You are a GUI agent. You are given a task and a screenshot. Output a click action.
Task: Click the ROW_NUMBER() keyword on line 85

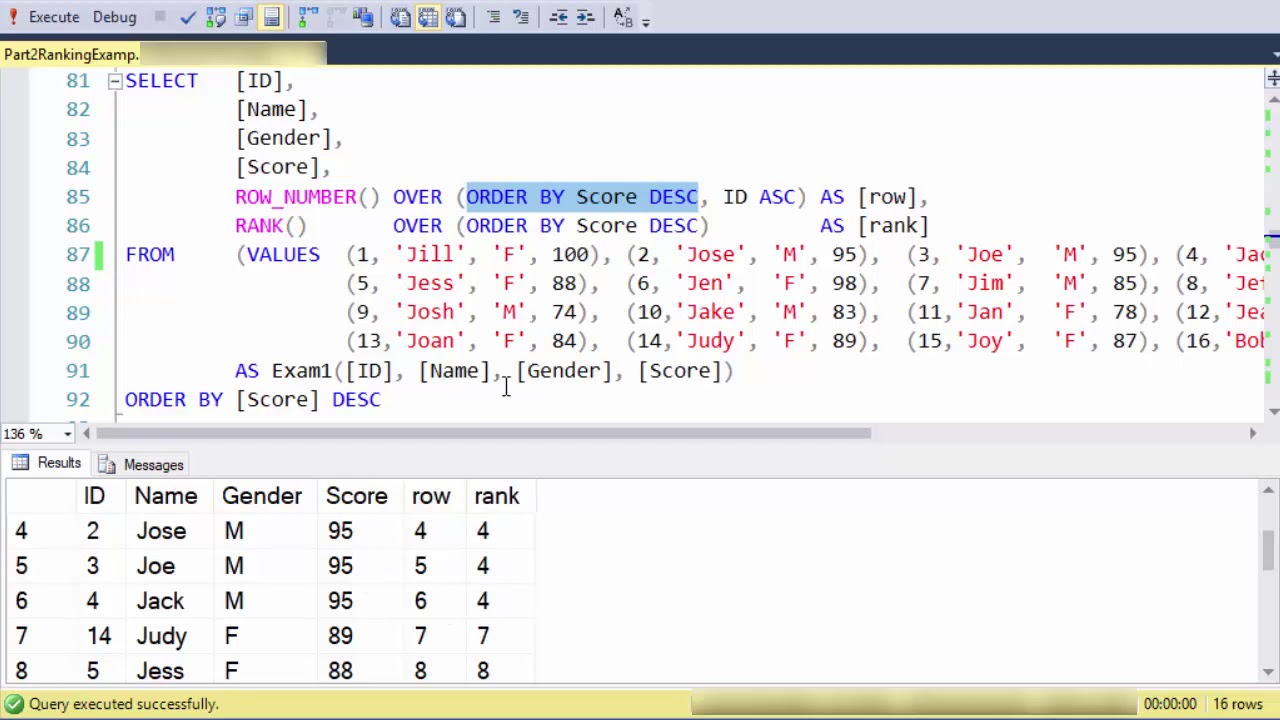tap(307, 197)
